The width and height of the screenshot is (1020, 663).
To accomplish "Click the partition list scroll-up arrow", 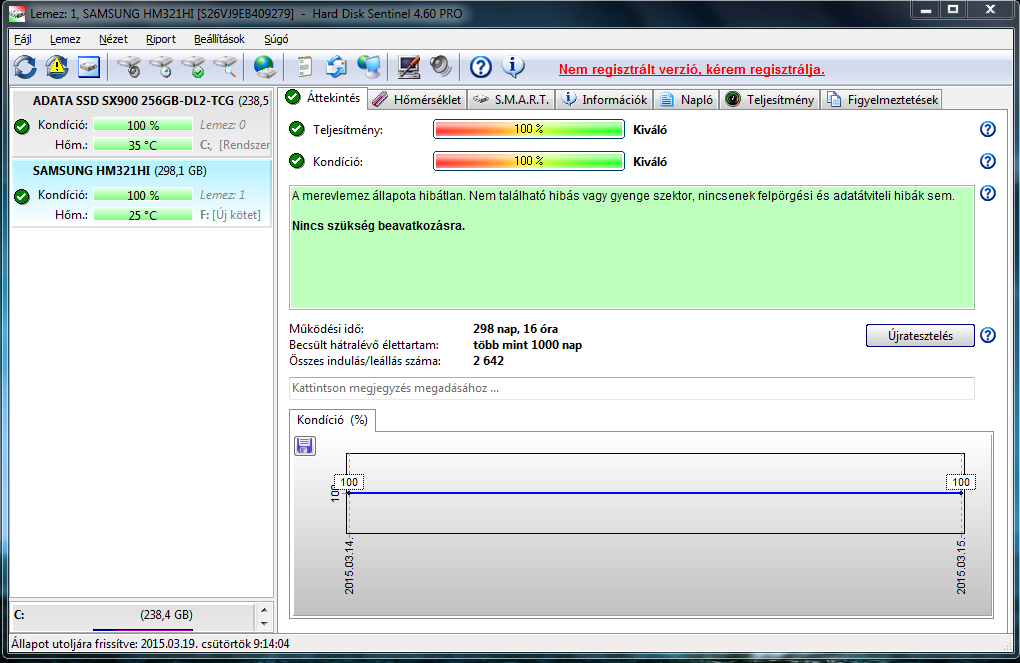I will coord(264,610).
